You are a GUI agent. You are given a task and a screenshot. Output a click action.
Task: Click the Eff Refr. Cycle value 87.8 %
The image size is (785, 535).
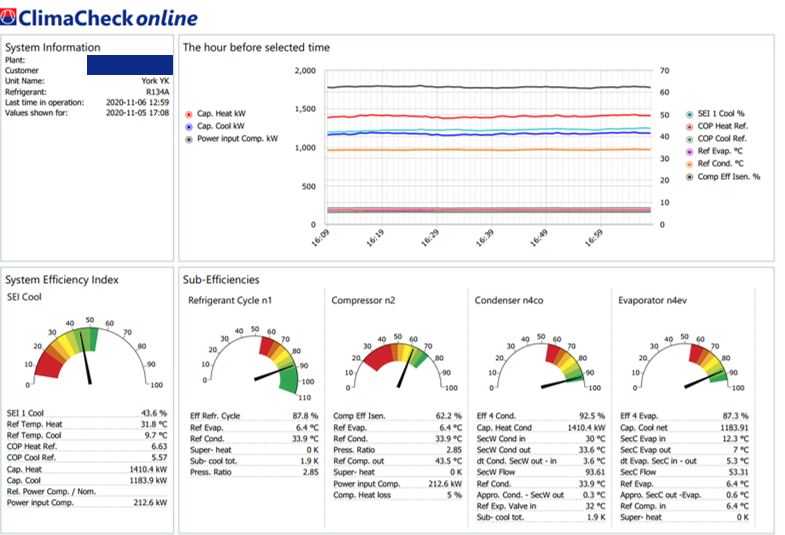pos(305,416)
